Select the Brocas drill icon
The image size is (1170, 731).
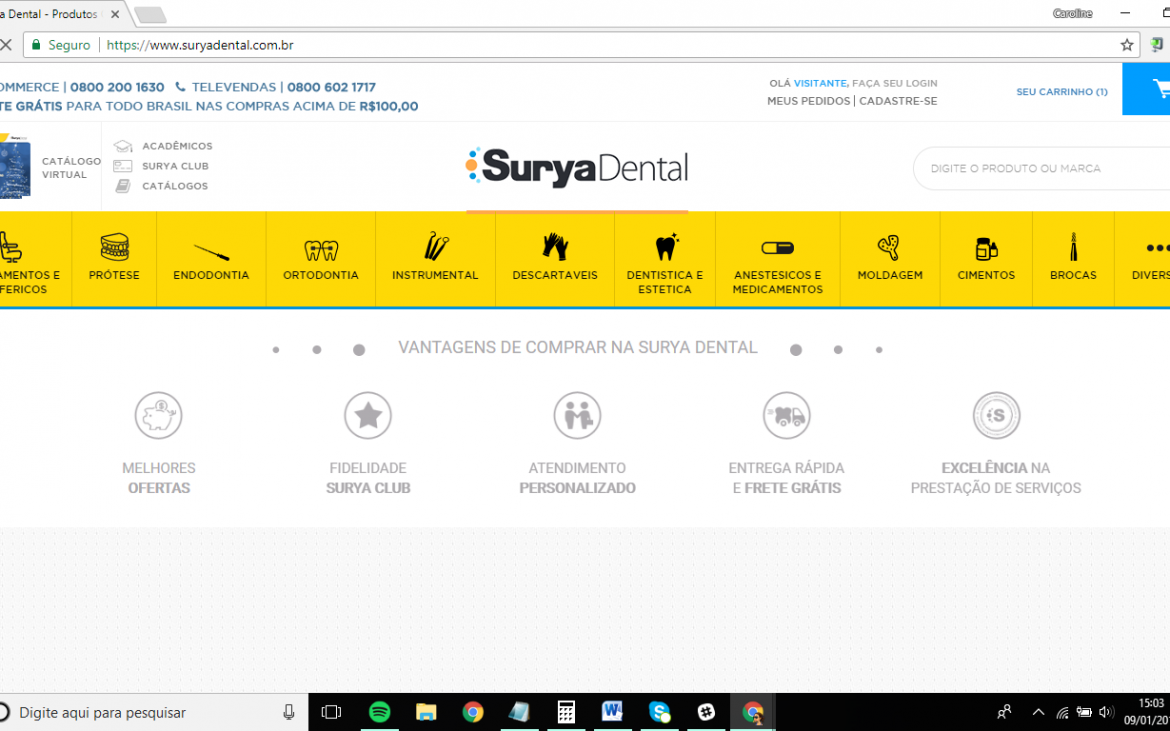1073,247
